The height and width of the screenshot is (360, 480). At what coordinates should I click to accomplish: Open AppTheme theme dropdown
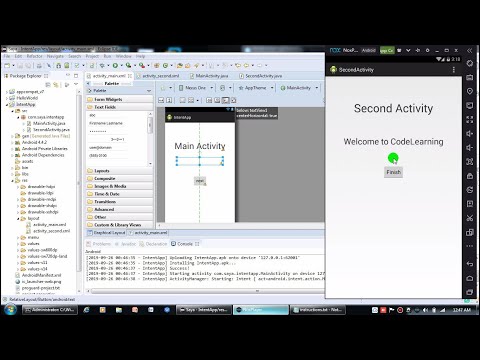[x=256, y=88]
